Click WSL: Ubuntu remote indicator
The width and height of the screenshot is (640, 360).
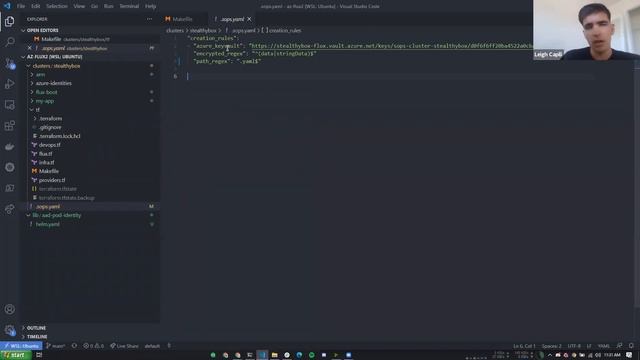[x=21, y=346]
